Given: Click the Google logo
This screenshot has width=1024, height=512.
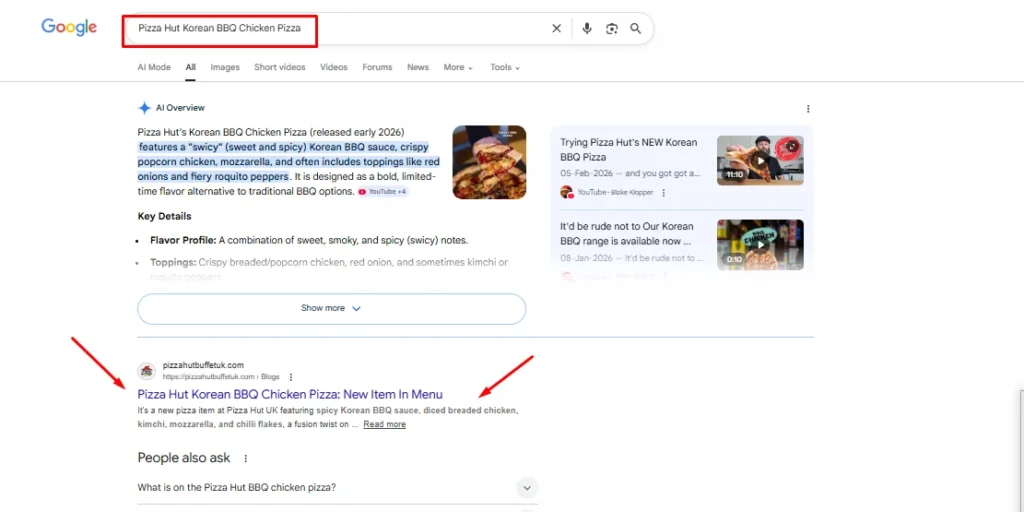Looking at the screenshot, I should 69,28.
